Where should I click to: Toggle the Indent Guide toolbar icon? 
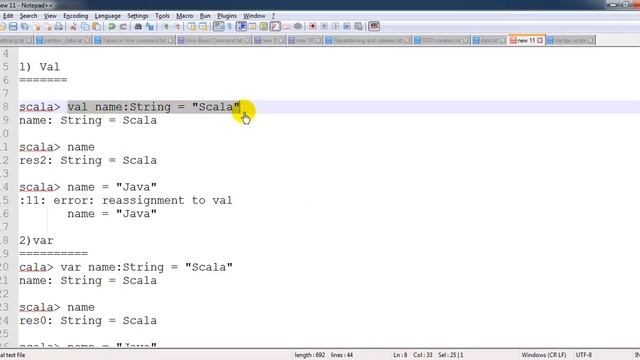point(241,27)
